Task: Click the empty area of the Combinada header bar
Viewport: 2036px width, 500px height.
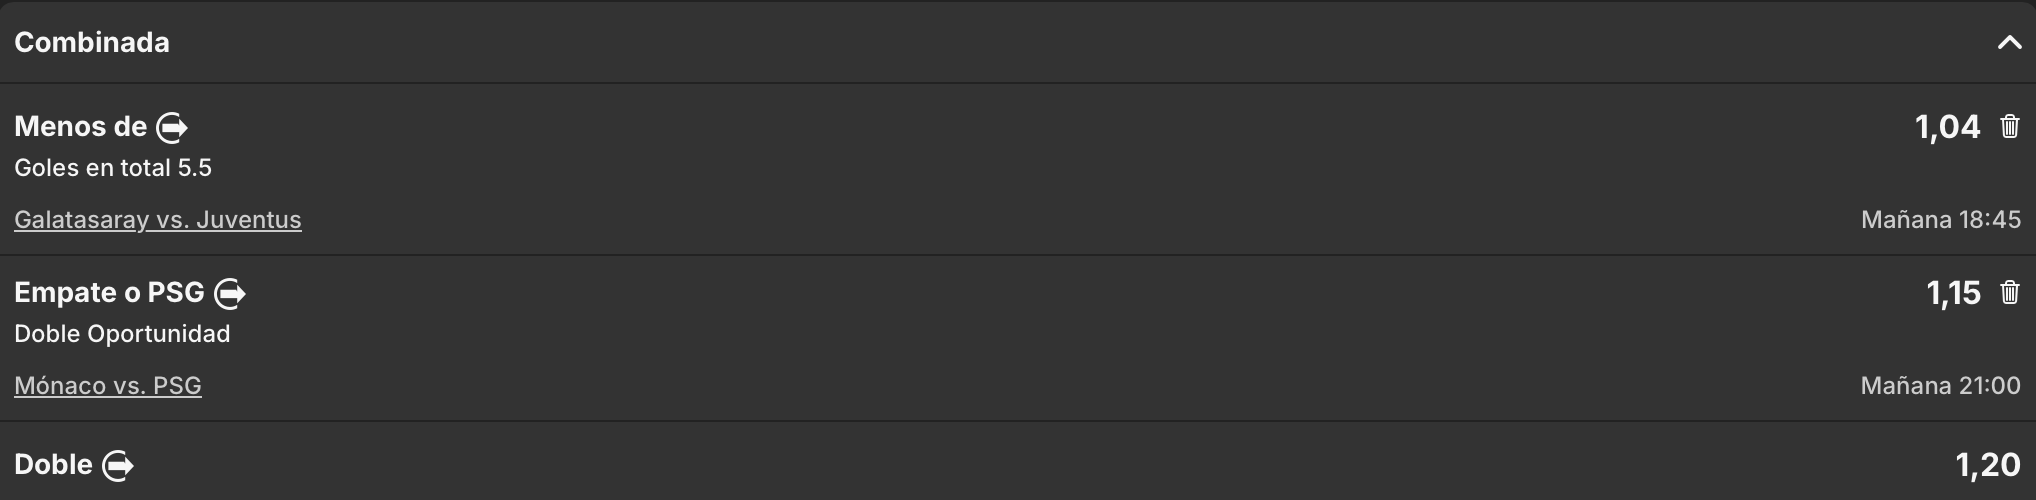Action: click(1000, 43)
